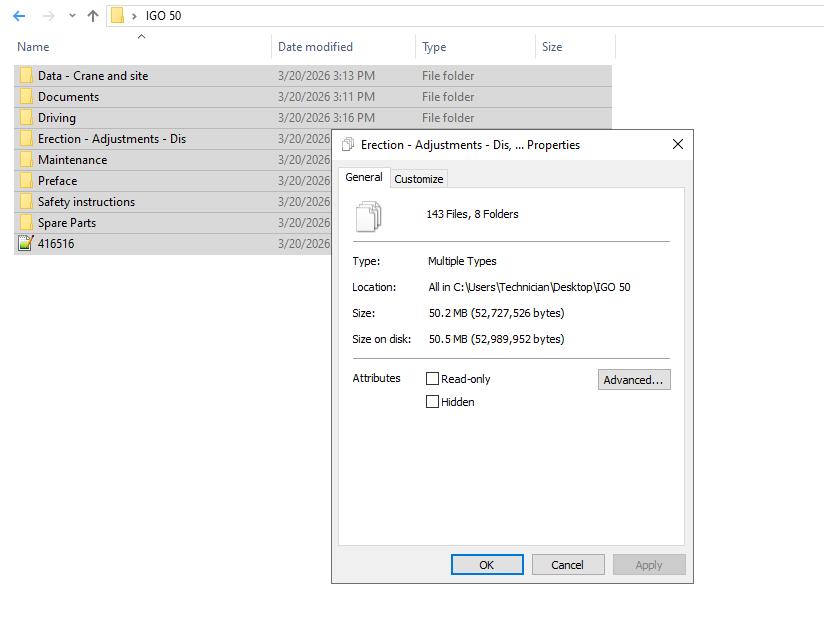Click the File folder type of Driving row

[x=448, y=118]
